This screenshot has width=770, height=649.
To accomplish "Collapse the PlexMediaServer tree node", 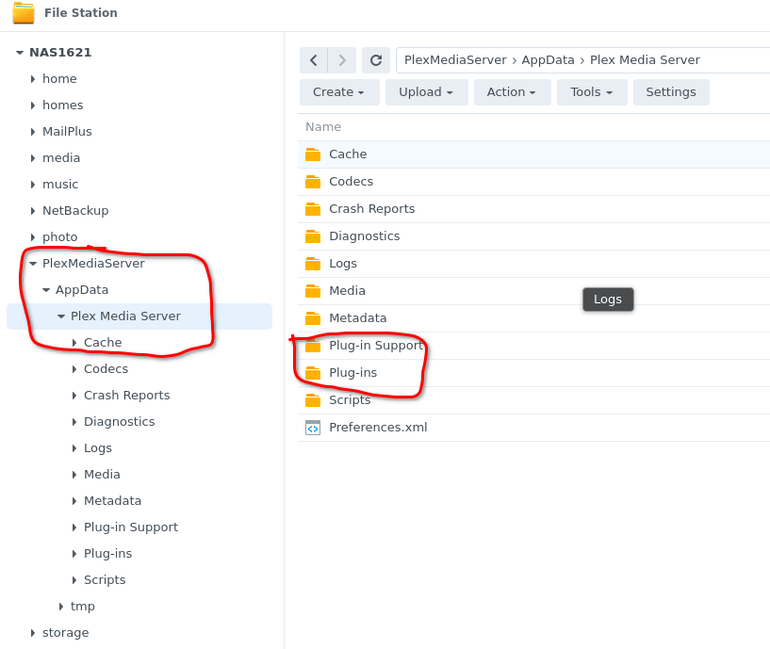I will (x=33, y=264).
